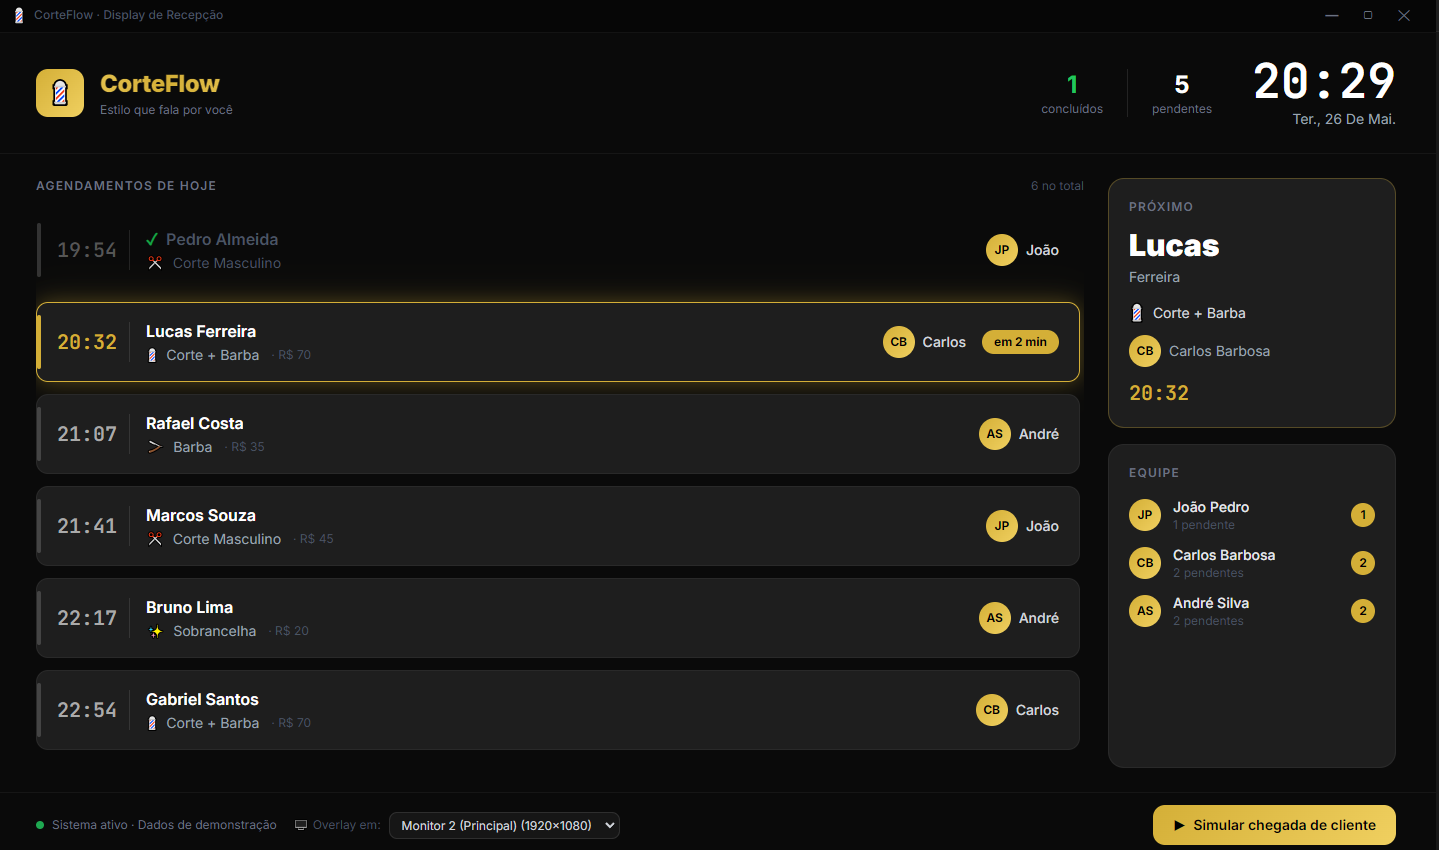Click the AS avatar in Bruno Lima's row

click(x=995, y=618)
